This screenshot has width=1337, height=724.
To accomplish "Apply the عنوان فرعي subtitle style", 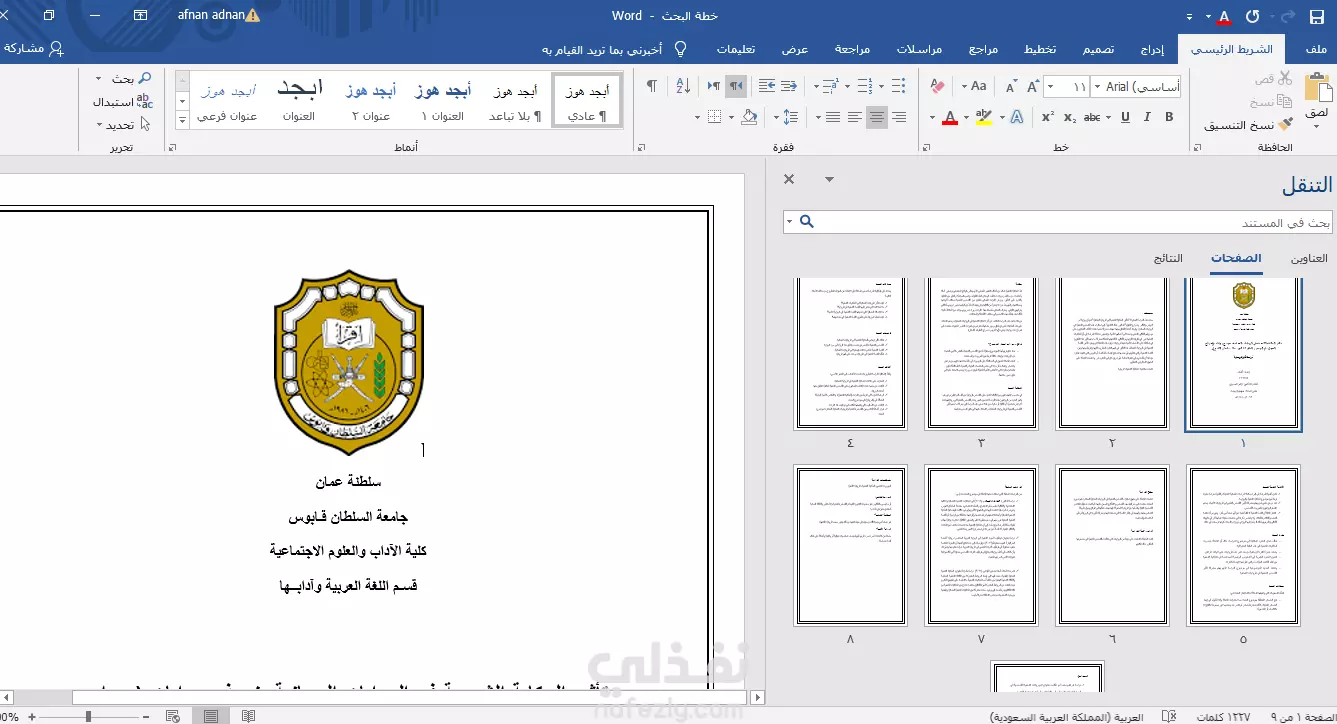I will (x=227, y=101).
